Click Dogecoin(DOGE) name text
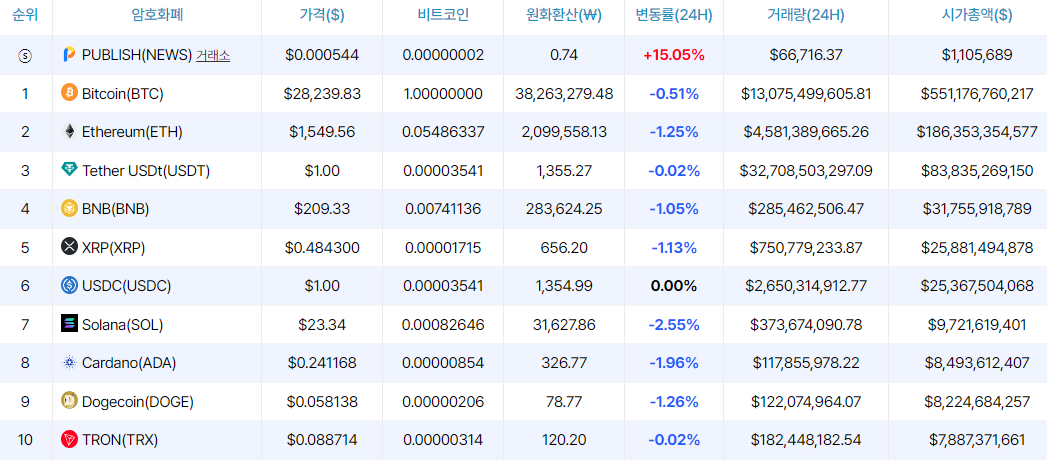Screen dimensions: 1047x460 coord(138,402)
